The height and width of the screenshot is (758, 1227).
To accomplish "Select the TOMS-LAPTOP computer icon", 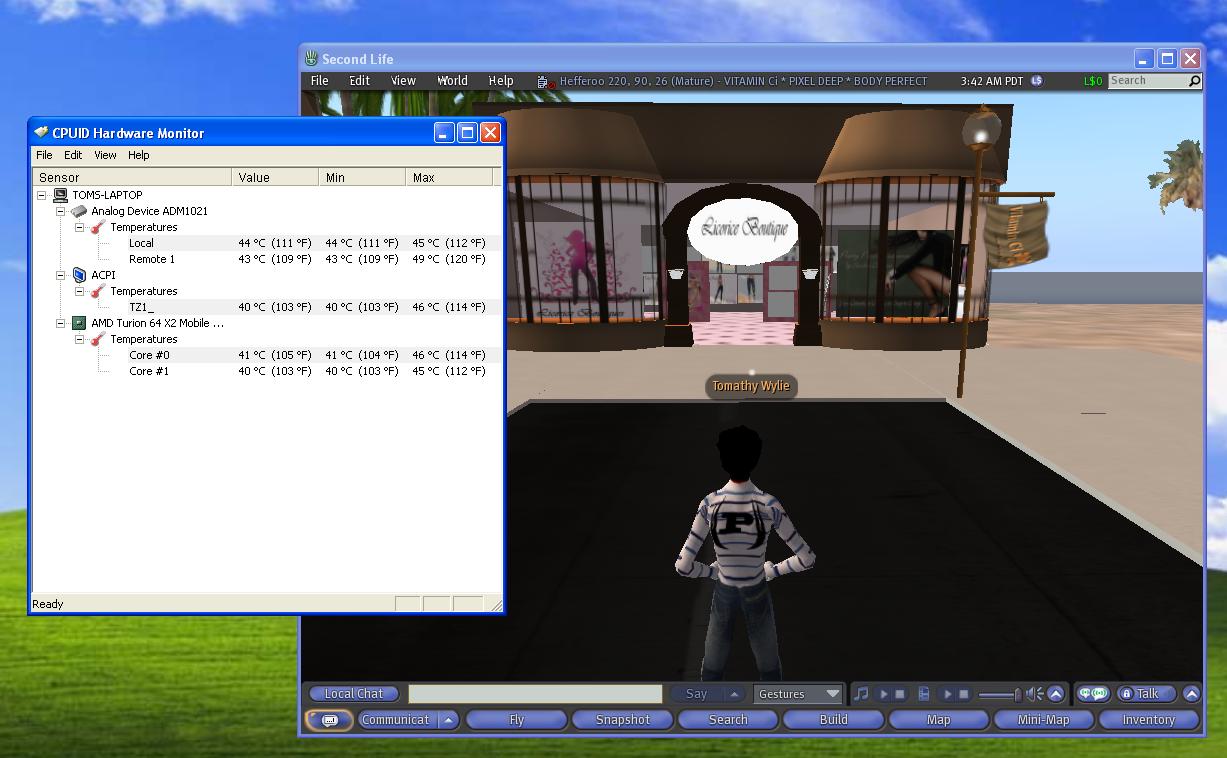I will coord(61,195).
